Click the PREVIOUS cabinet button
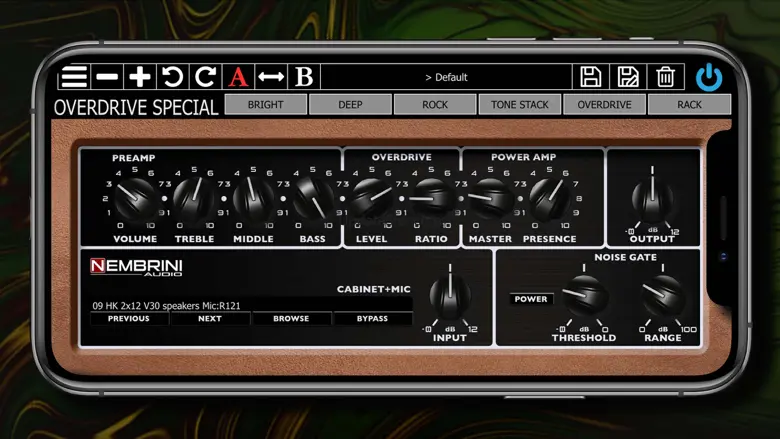Image resolution: width=780 pixels, height=439 pixels. (x=129, y=319)
